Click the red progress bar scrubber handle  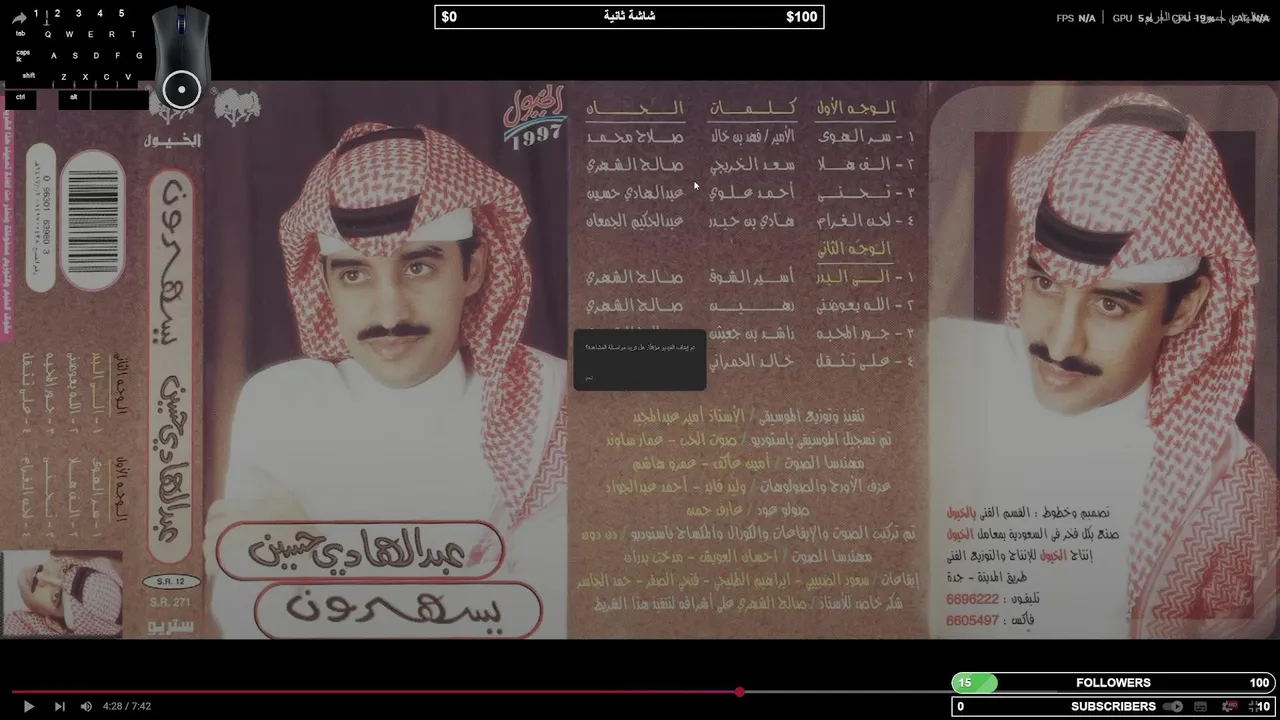click(x=739, y=692)
